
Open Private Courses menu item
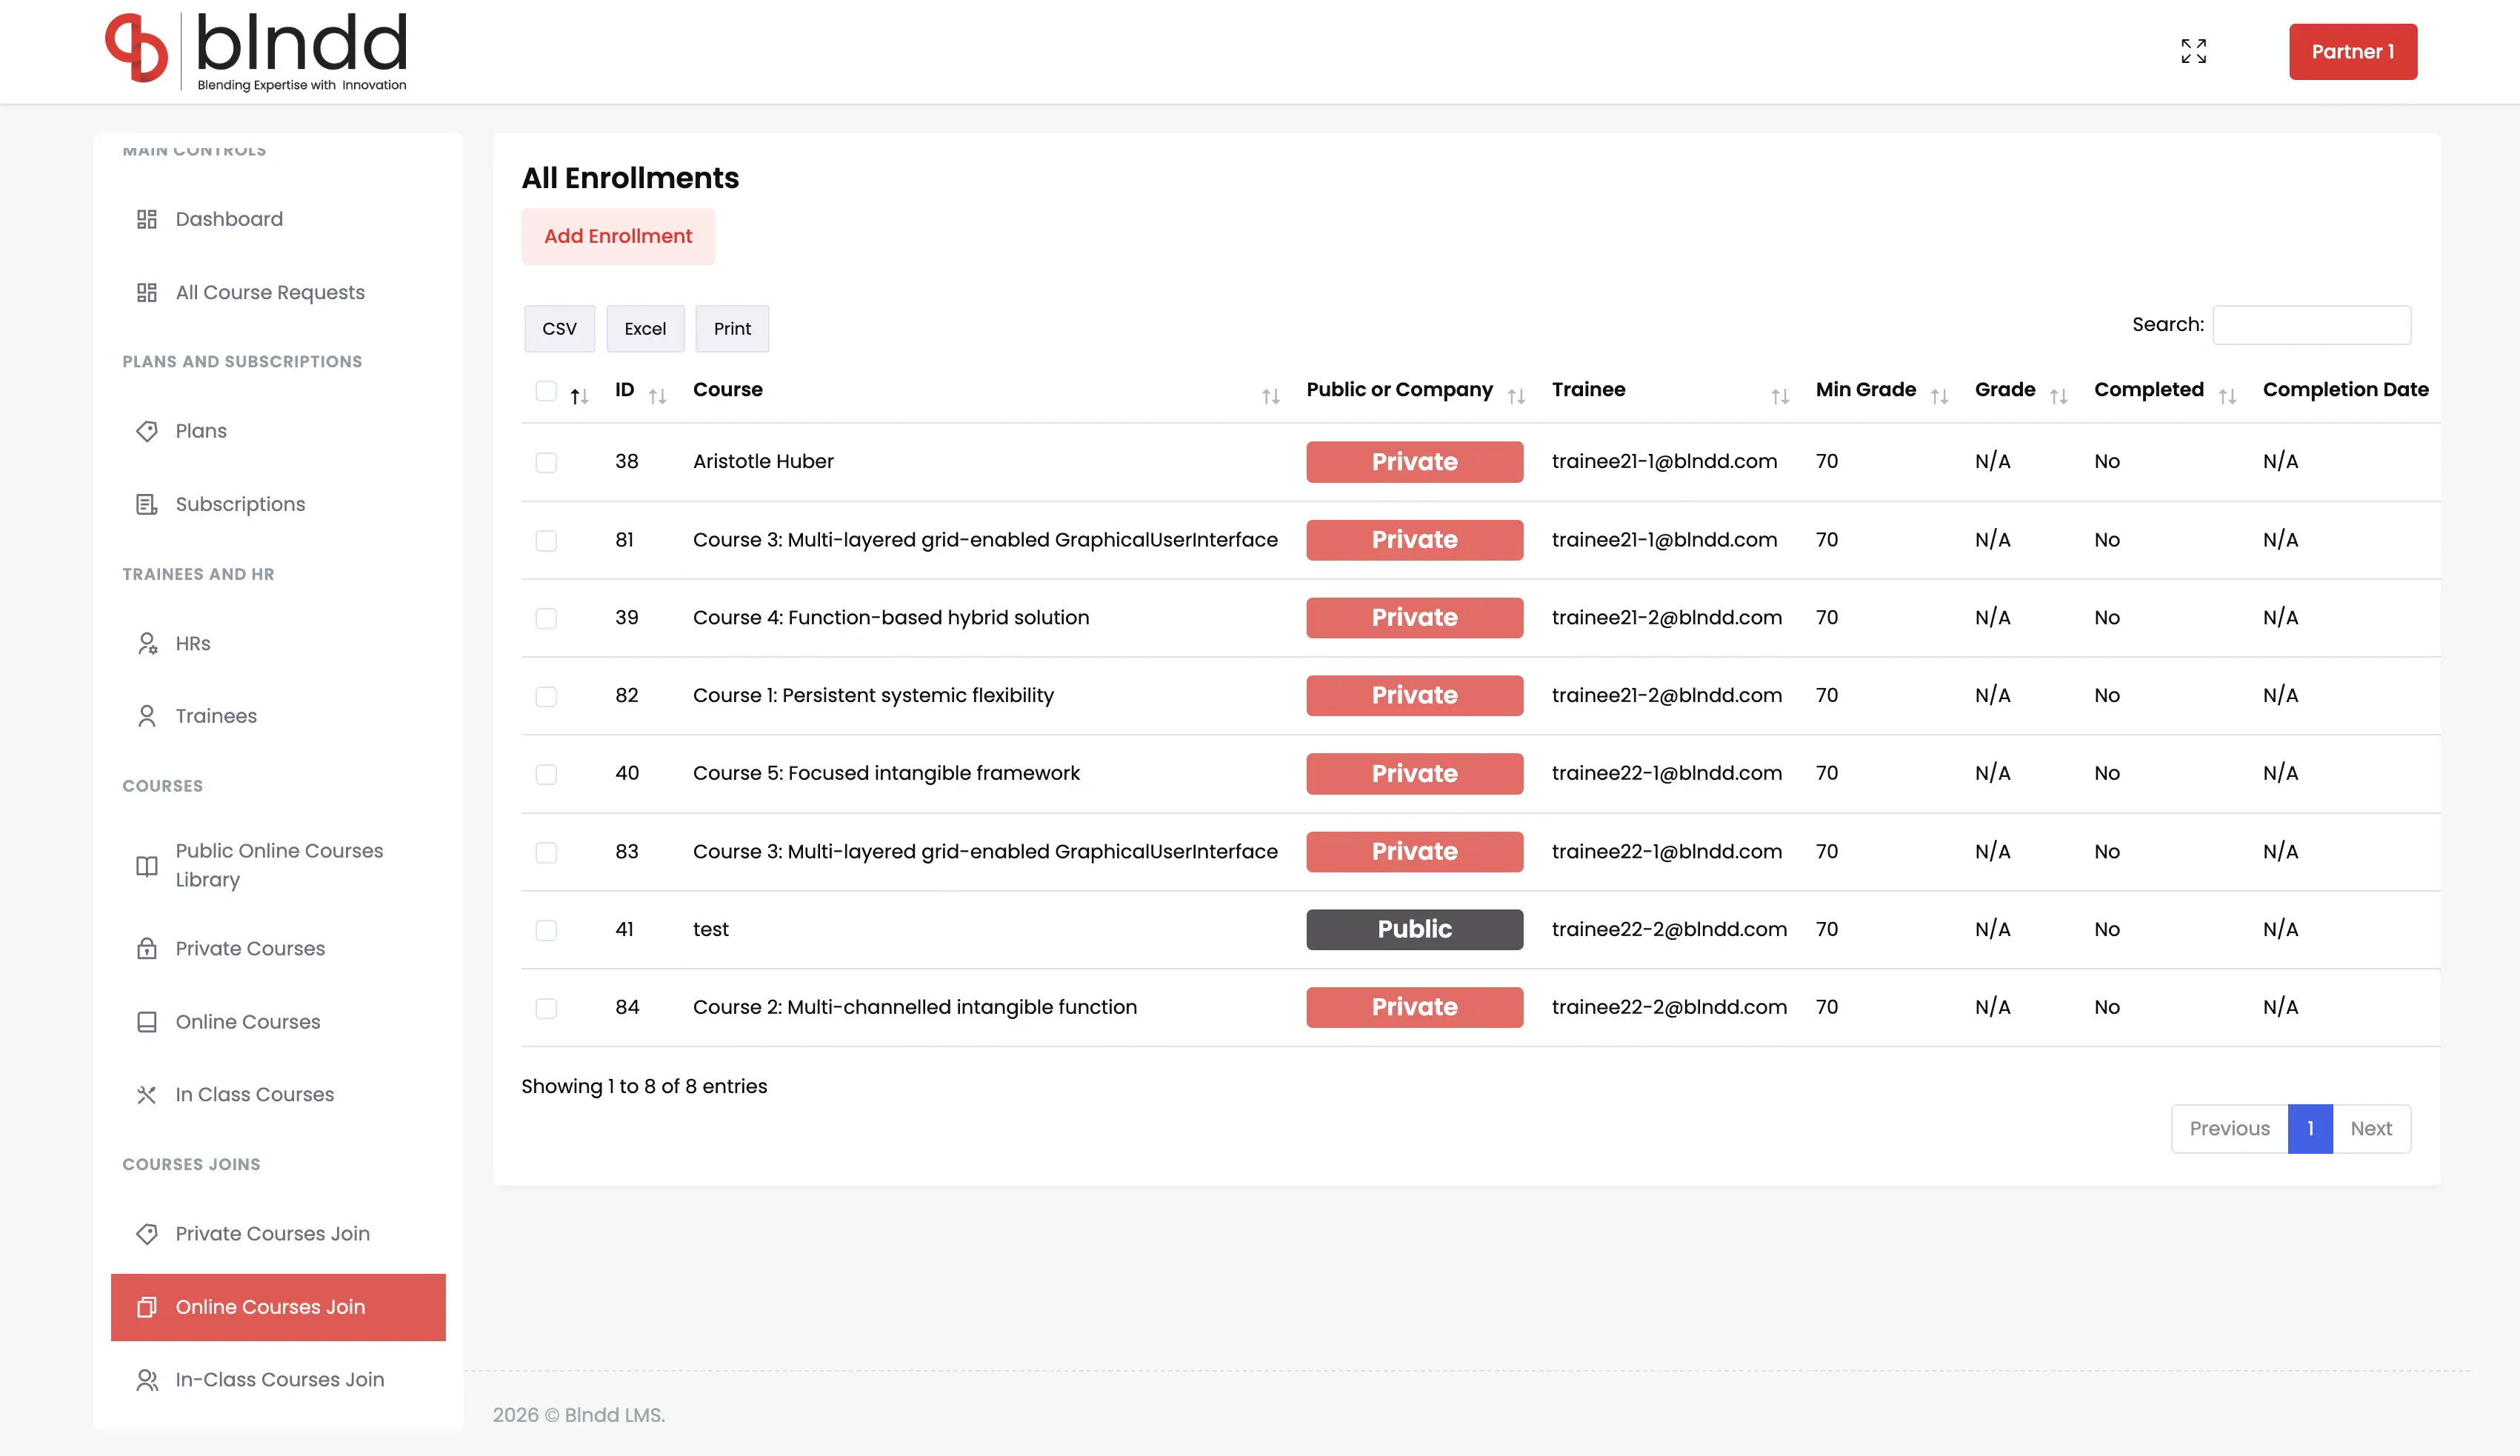click(x=278, y=948)
